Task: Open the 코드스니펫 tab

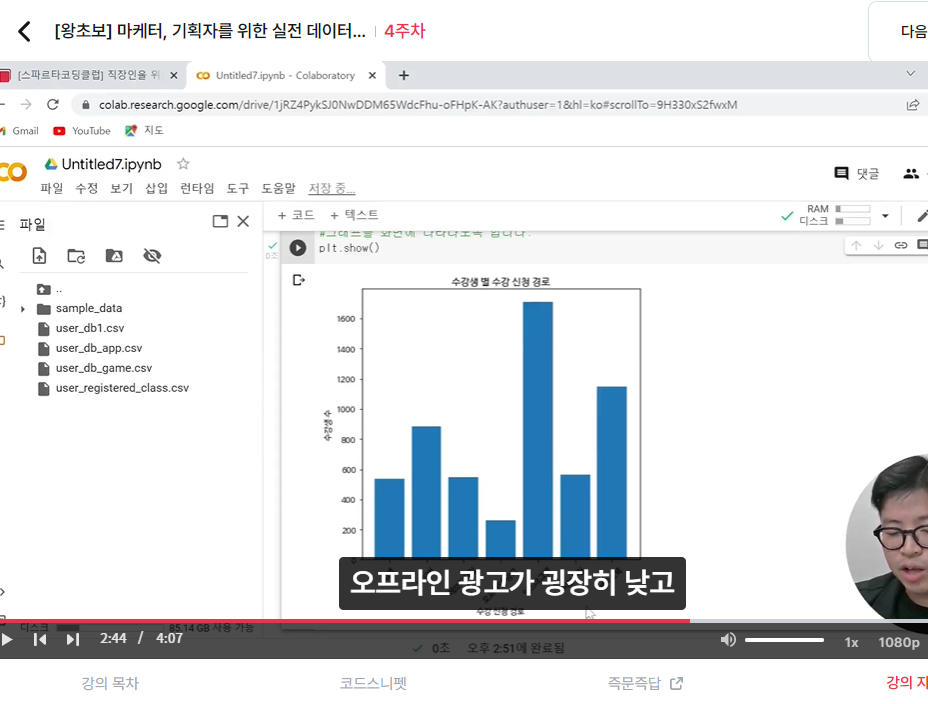Action: (x=373, y=683)
